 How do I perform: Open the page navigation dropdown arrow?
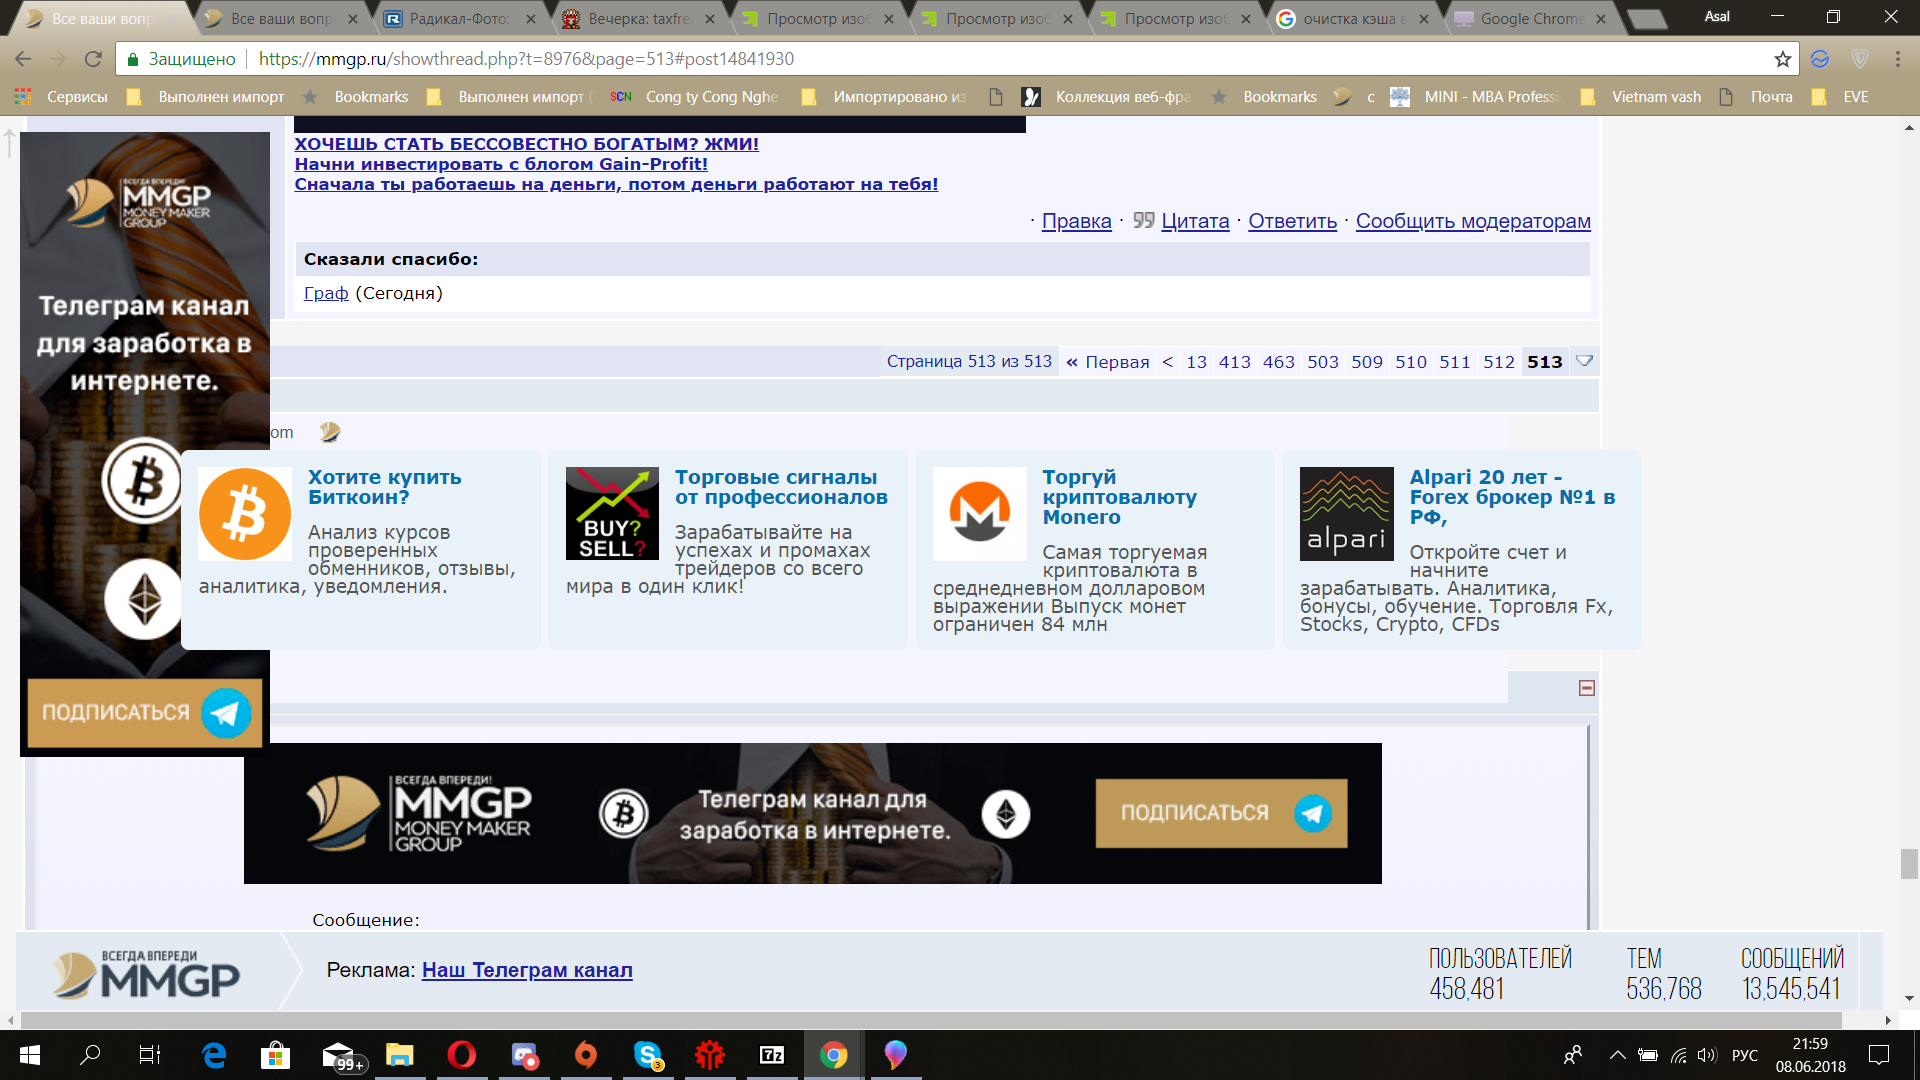click(x=1584, y=361)
